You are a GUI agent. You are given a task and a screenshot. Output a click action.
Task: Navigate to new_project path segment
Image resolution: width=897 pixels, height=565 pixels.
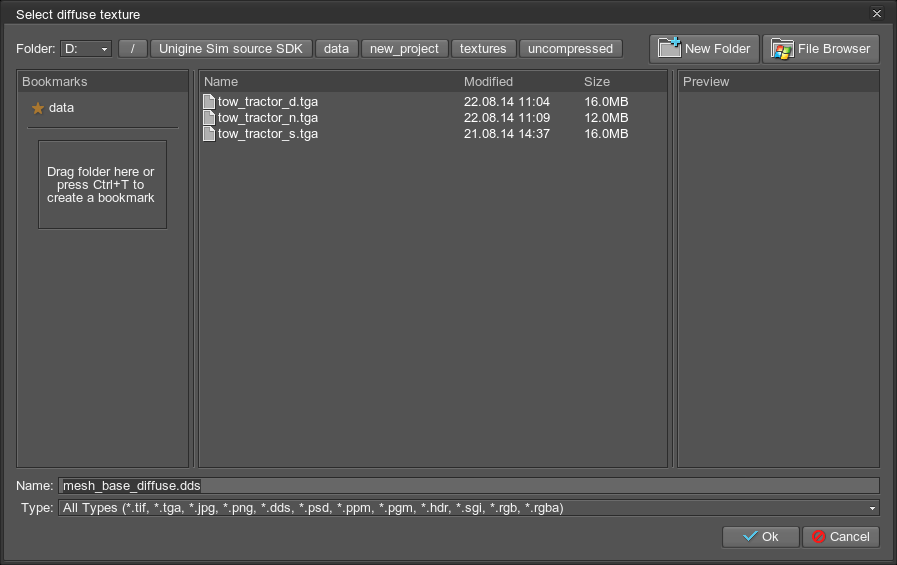[x=404, y=49]
